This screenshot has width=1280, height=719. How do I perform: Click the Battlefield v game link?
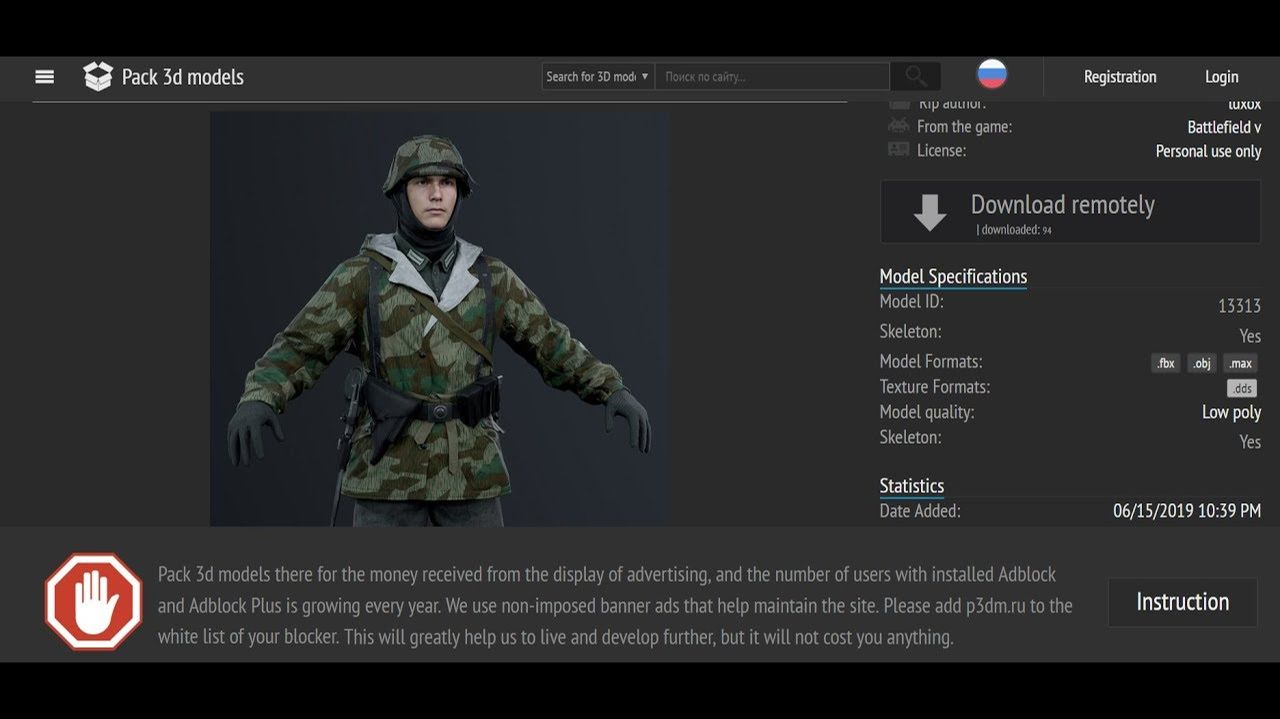[x=1224, y=128]
